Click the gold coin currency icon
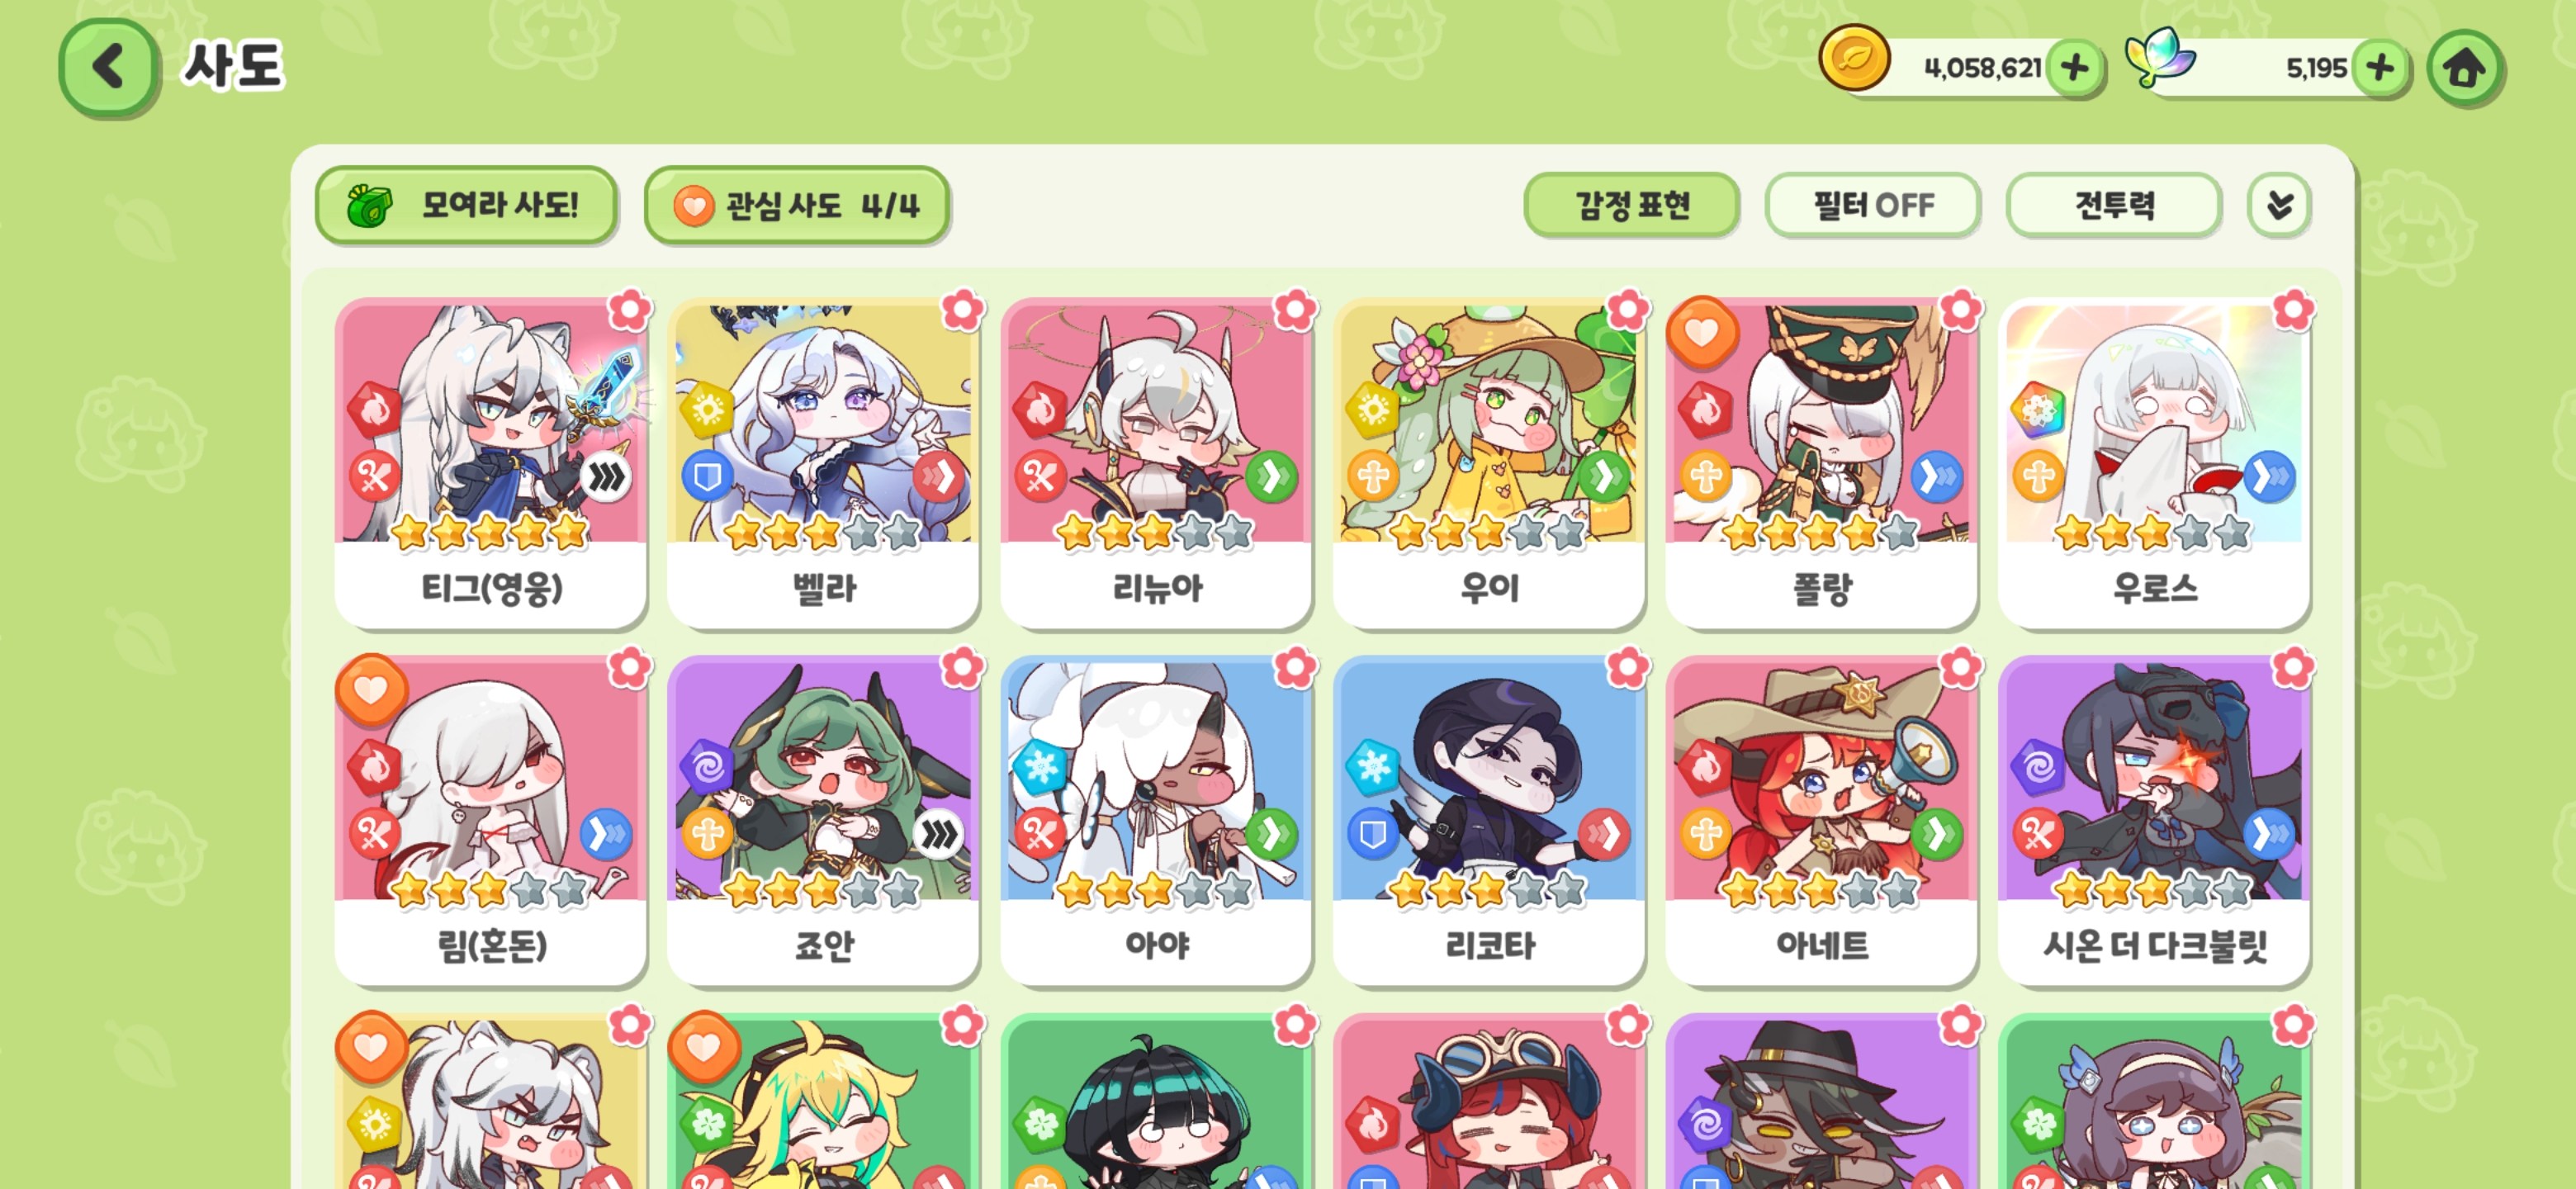2576x1189 pixels. click(x=1853, y=59)
